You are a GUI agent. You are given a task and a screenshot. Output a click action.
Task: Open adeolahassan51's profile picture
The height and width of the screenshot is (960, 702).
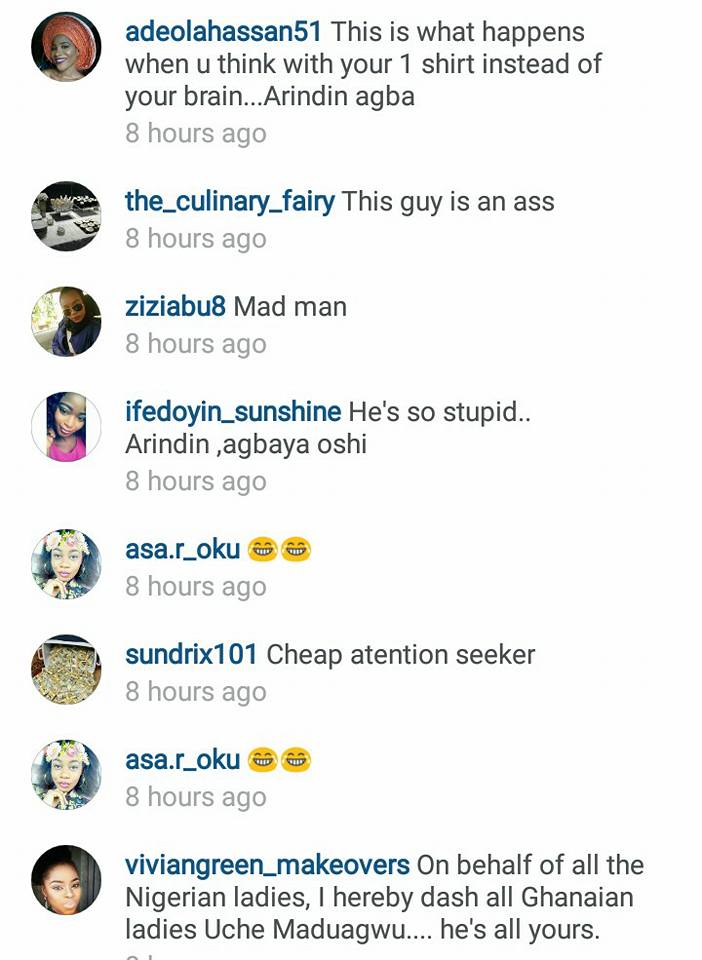tap(66, 47)
